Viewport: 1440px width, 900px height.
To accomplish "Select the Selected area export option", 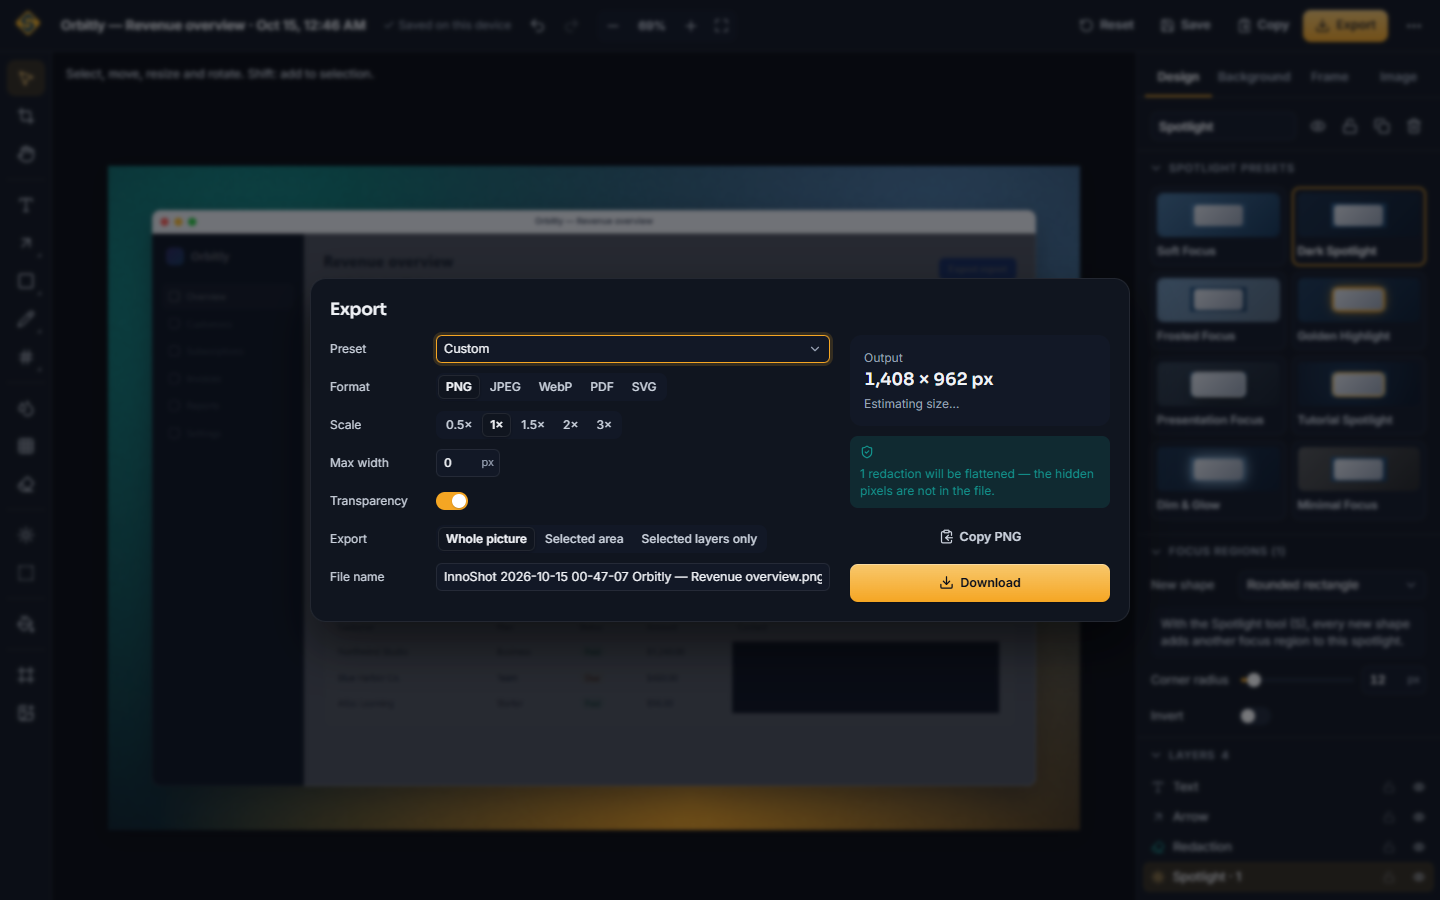I will 584,539.
